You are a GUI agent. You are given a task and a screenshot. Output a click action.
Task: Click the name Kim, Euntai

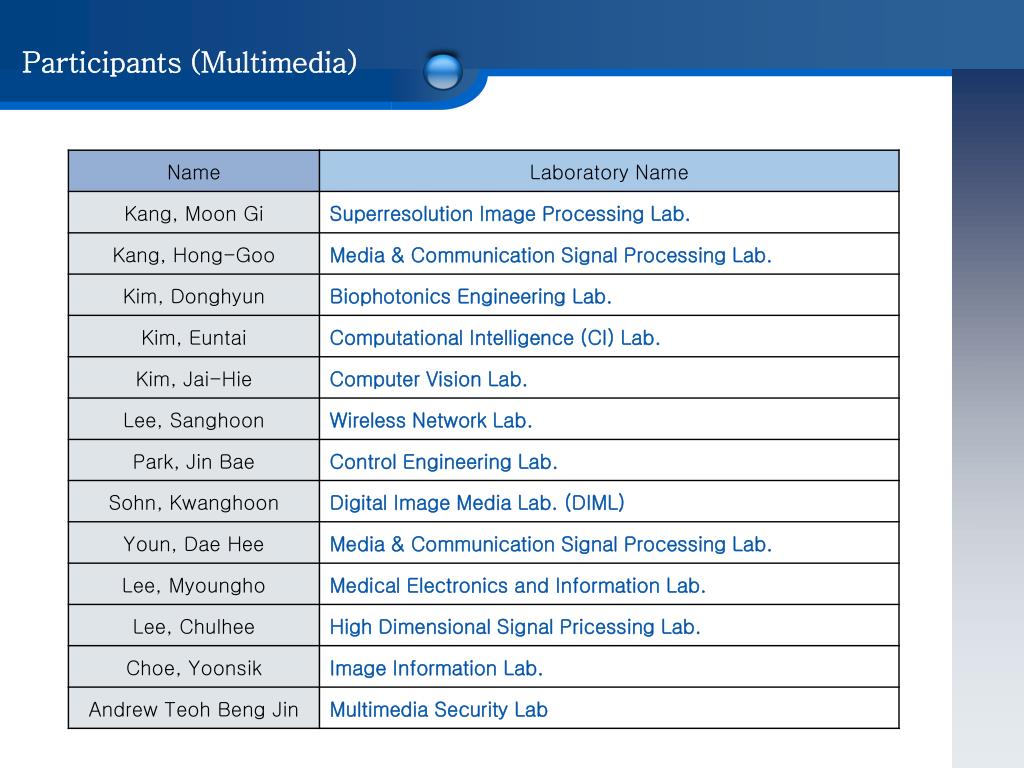point(194,338)
